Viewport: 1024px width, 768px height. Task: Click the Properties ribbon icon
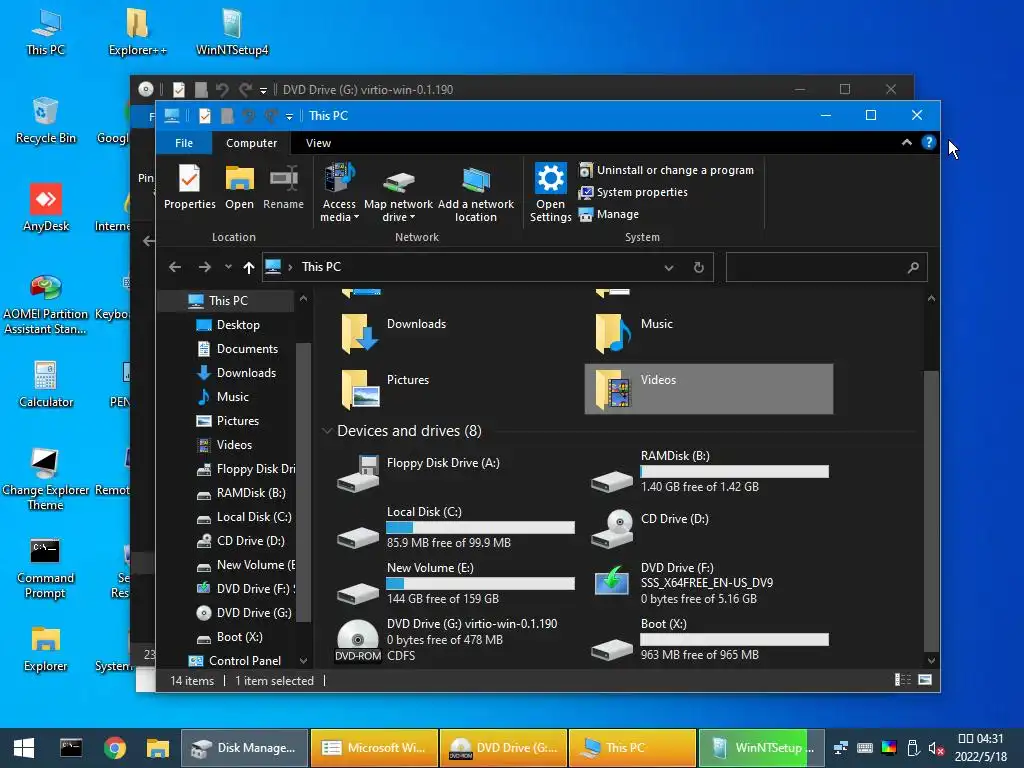point(189,187)
